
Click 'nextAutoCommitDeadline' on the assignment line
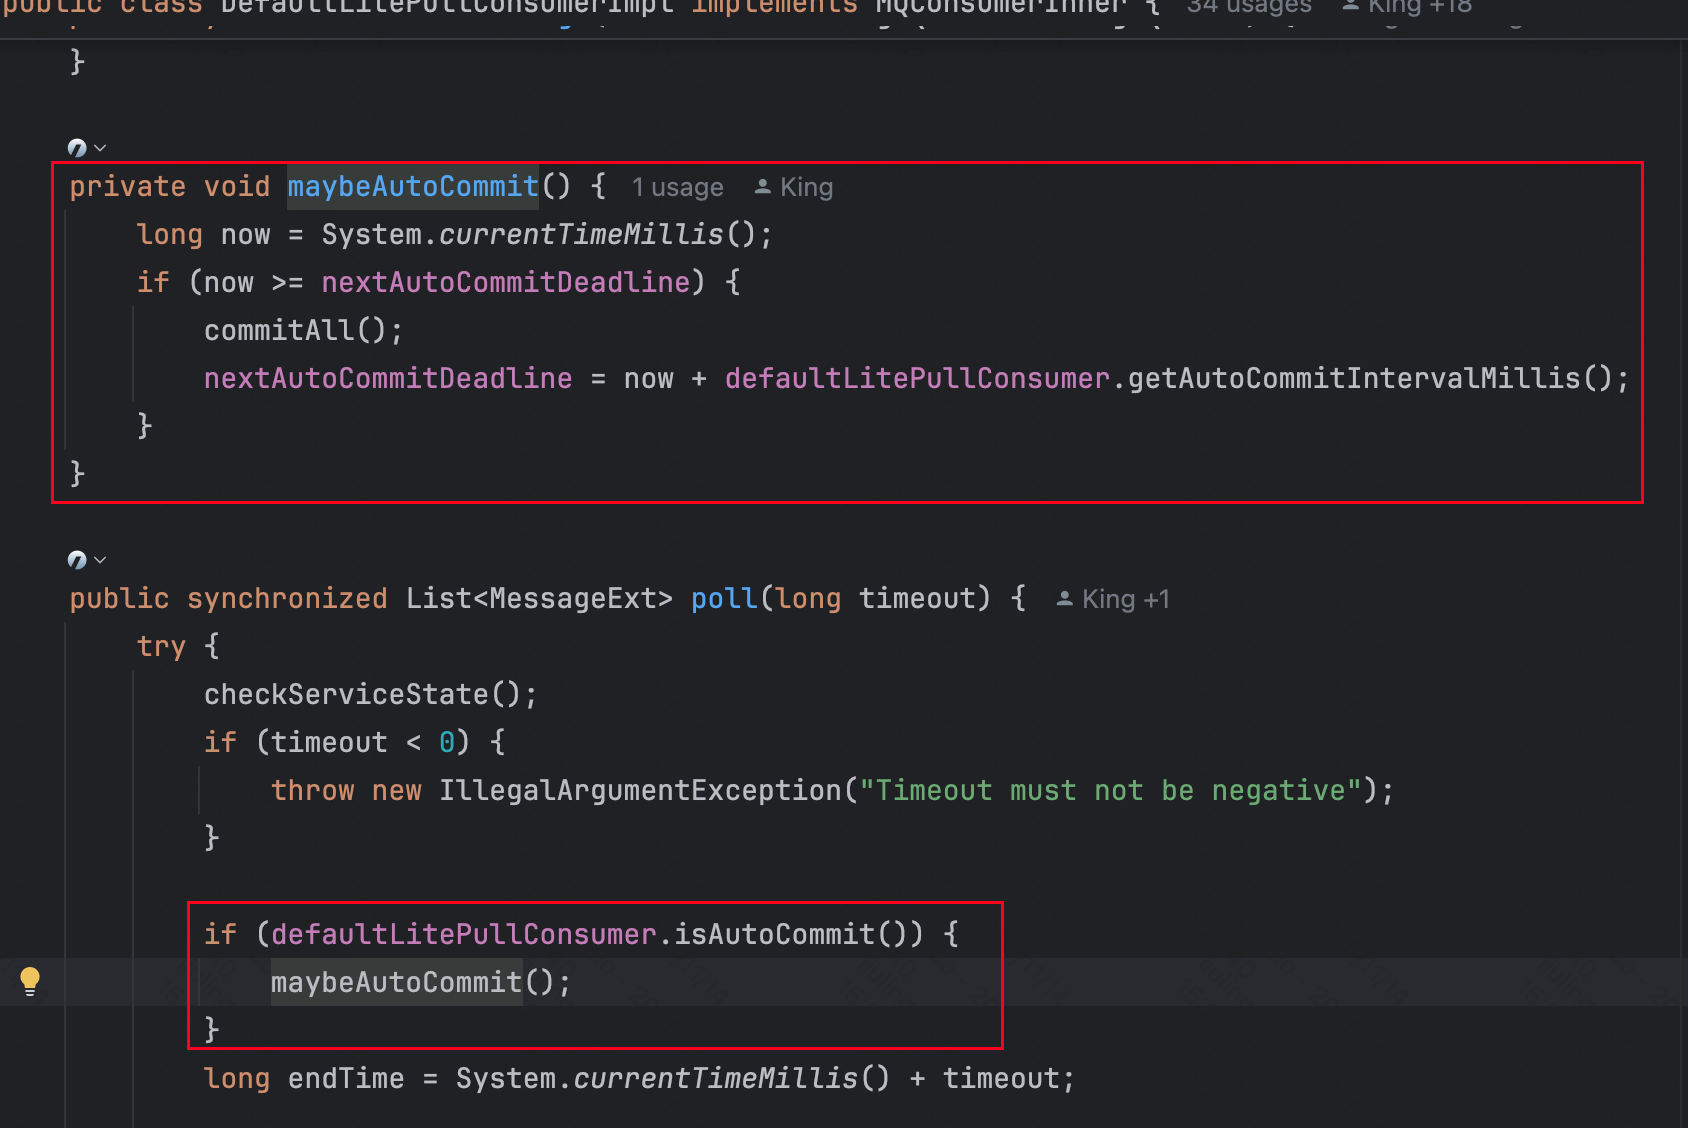click(x=388, y=379)
